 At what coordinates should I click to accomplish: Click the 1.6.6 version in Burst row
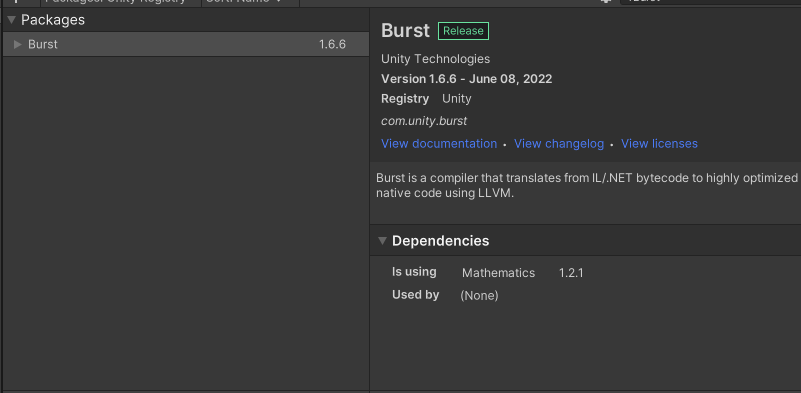[333, 44]
